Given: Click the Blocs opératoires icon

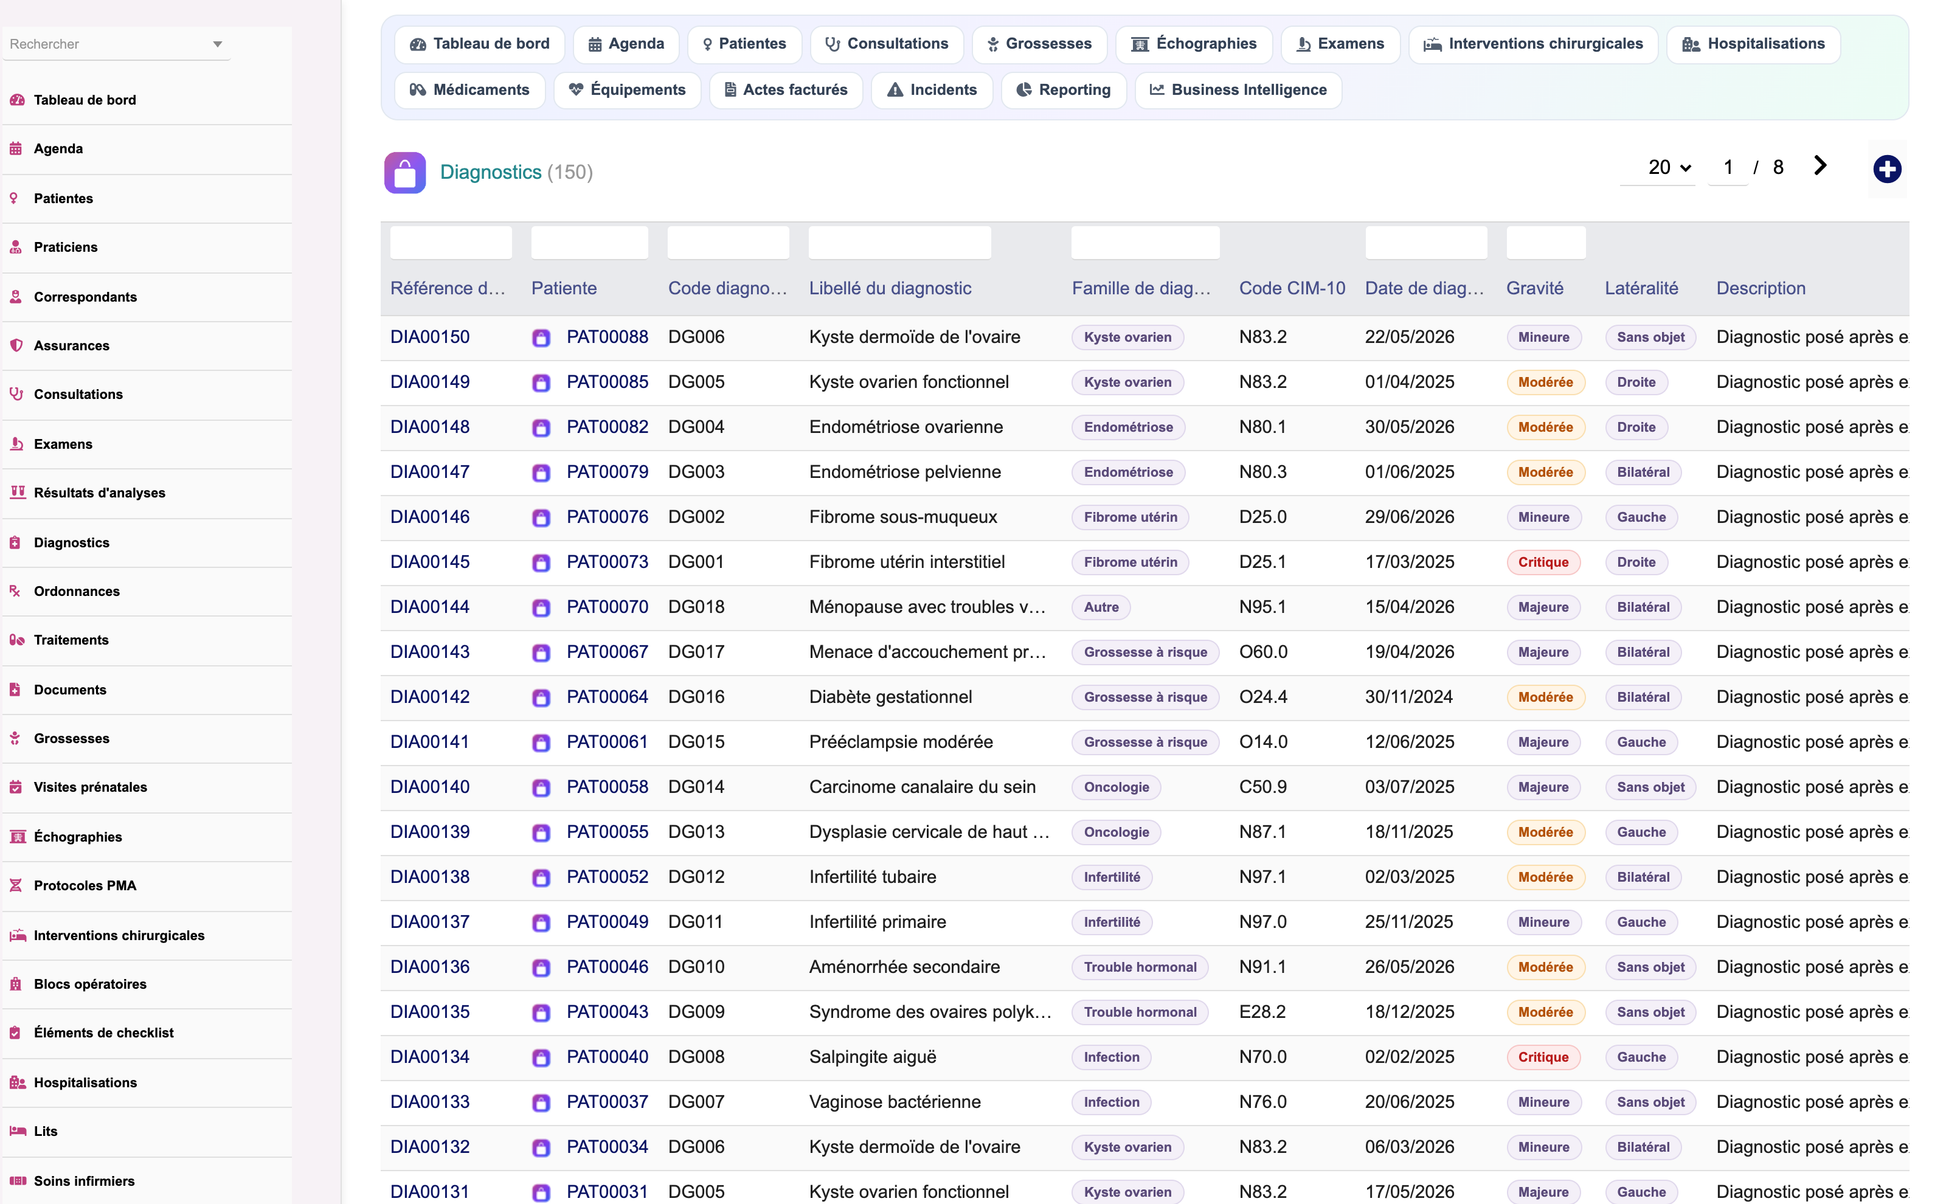Looking at the screenshot, I should point(16,984).
